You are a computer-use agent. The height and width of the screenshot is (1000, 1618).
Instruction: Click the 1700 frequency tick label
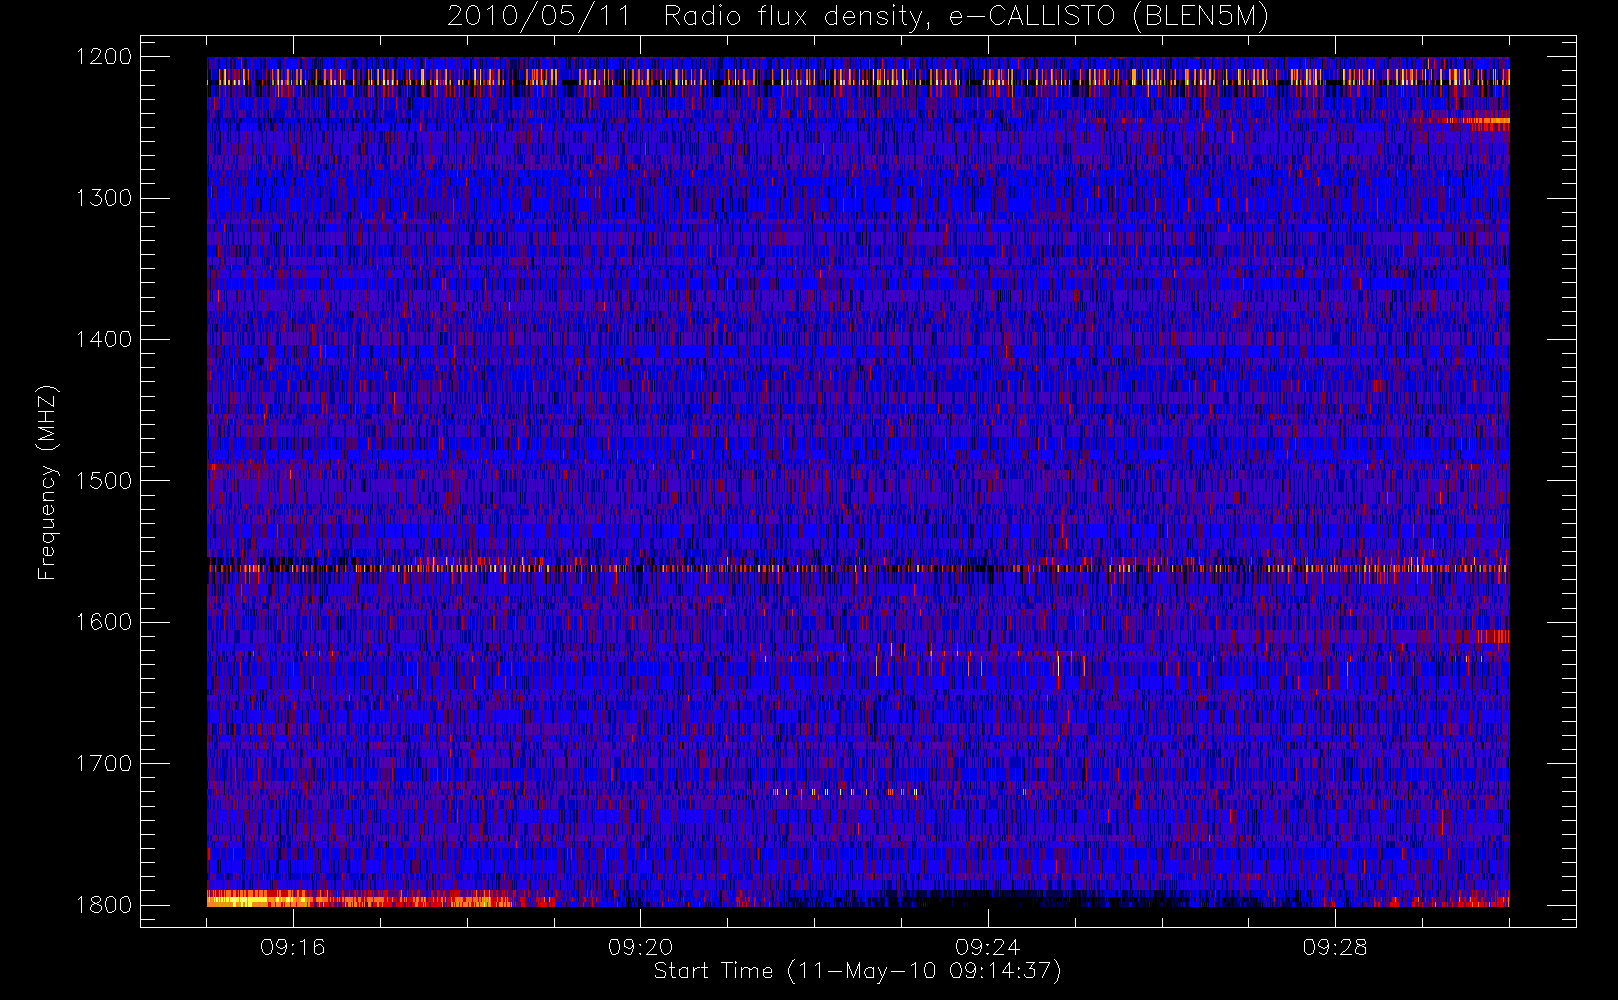pos(104,763)
